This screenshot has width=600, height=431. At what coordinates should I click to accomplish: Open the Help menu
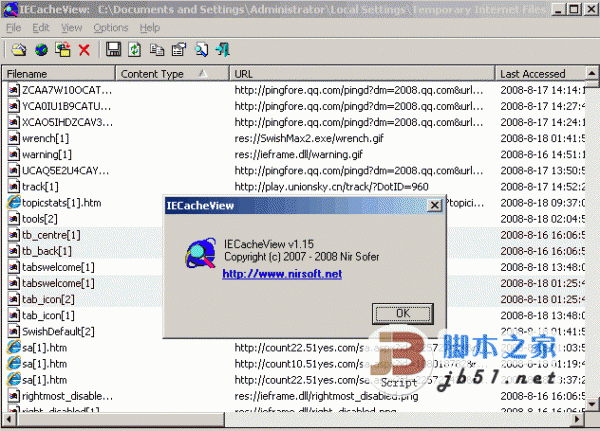150,28
